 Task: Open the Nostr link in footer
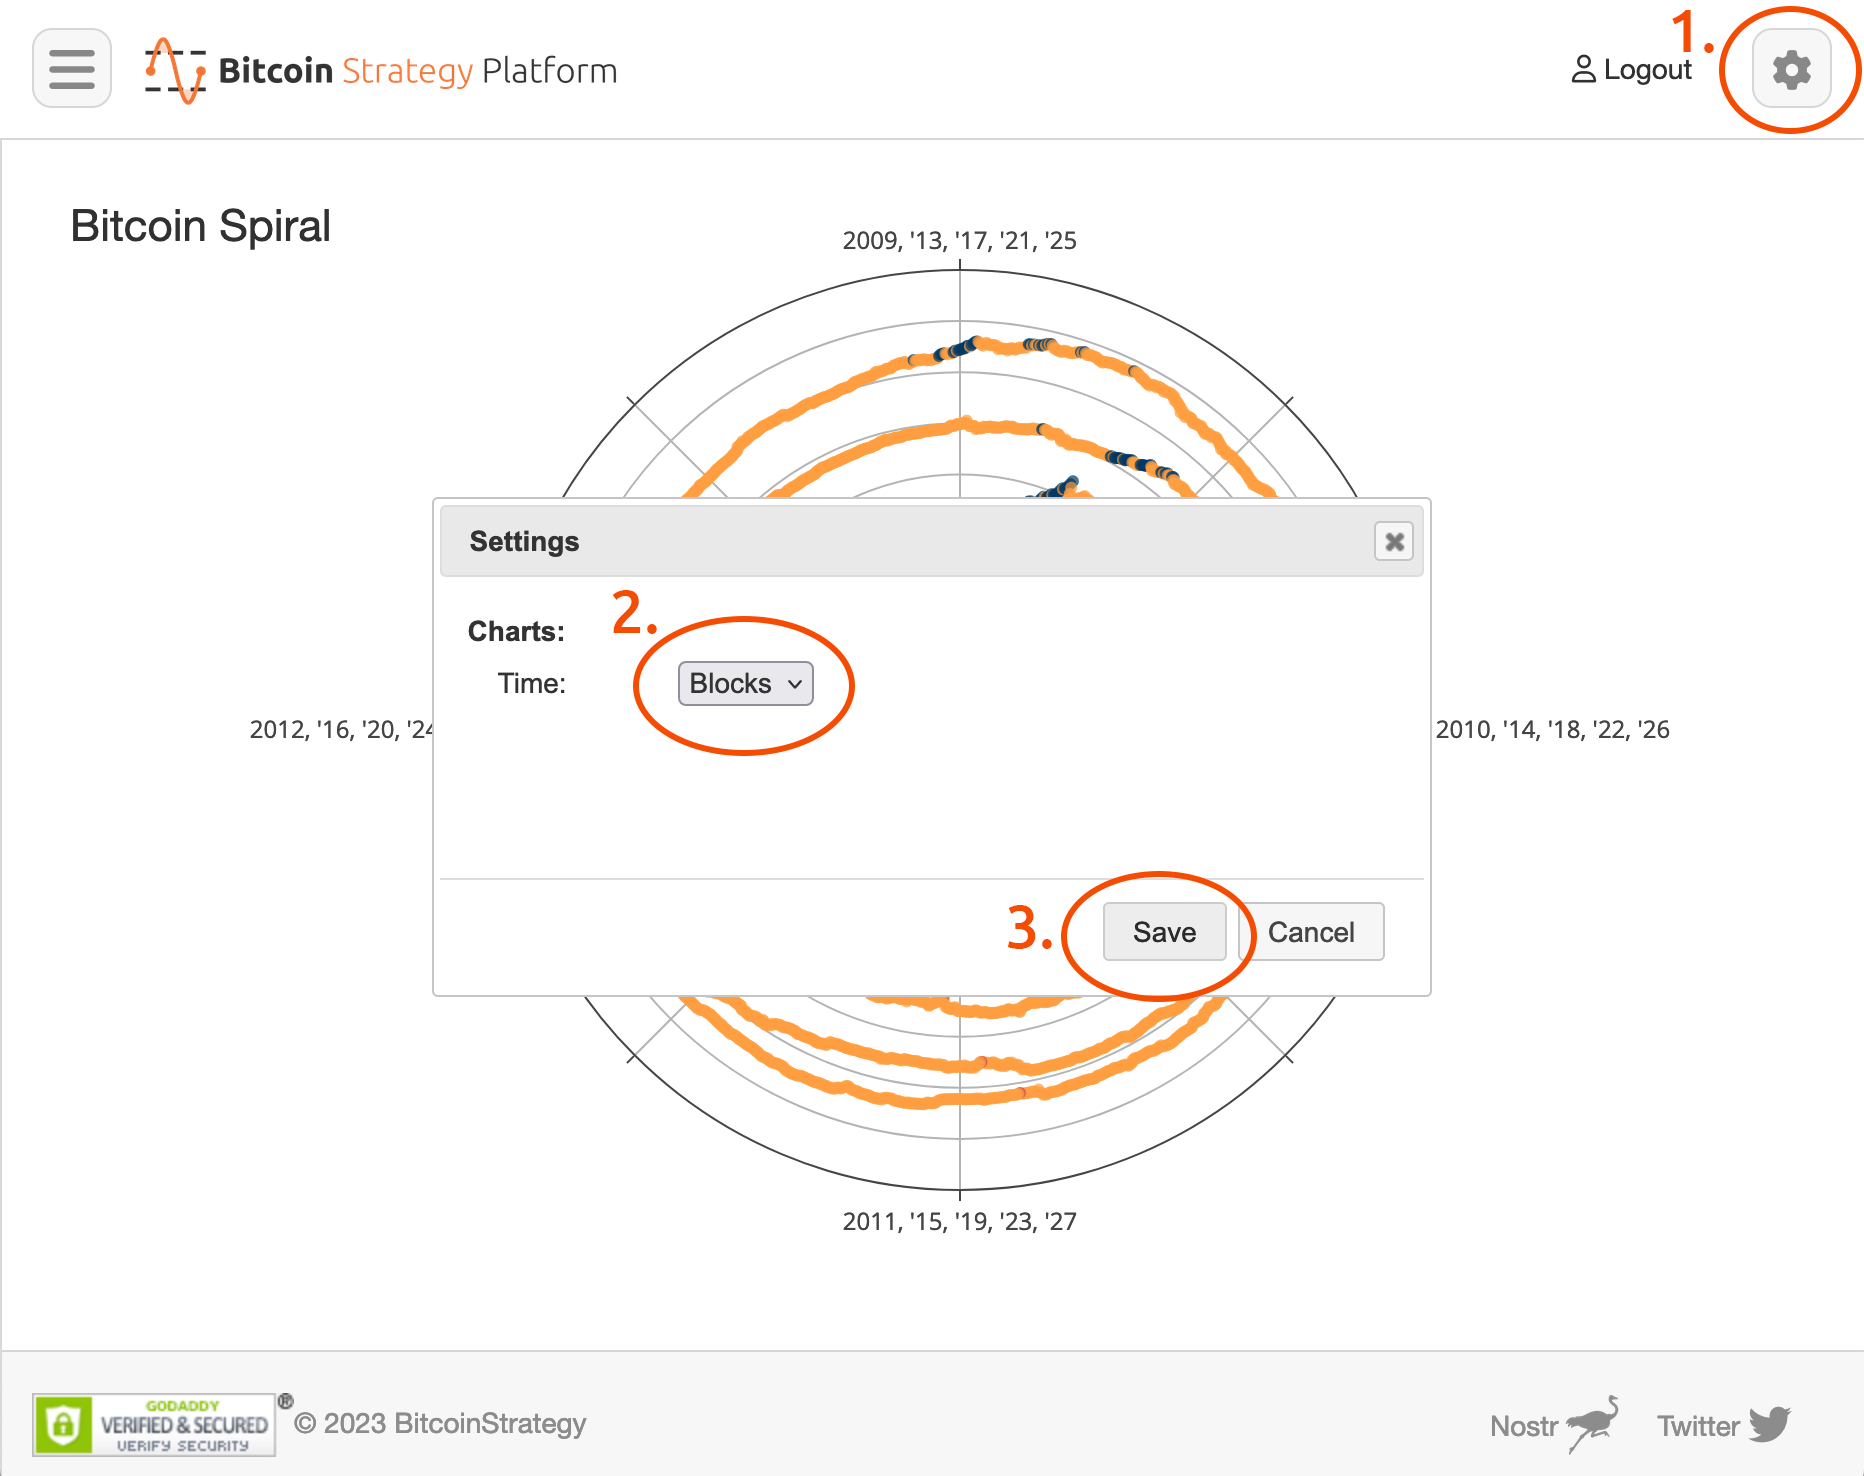coord(1554,1425)
